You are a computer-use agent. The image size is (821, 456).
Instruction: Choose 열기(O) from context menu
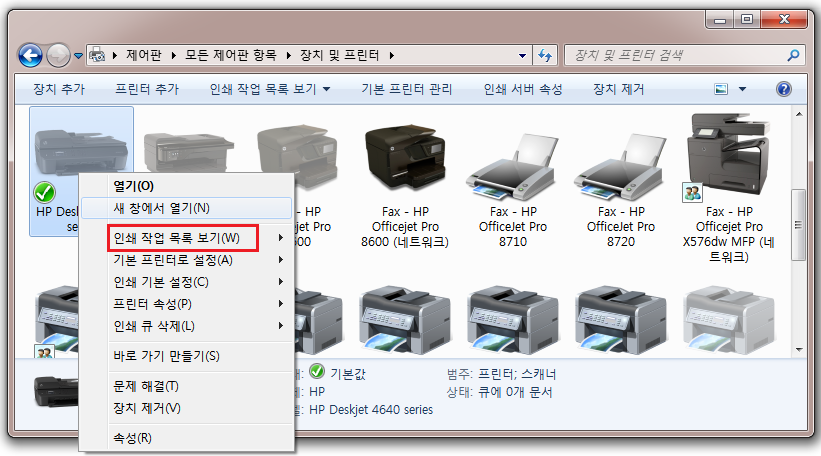point(186,186)
